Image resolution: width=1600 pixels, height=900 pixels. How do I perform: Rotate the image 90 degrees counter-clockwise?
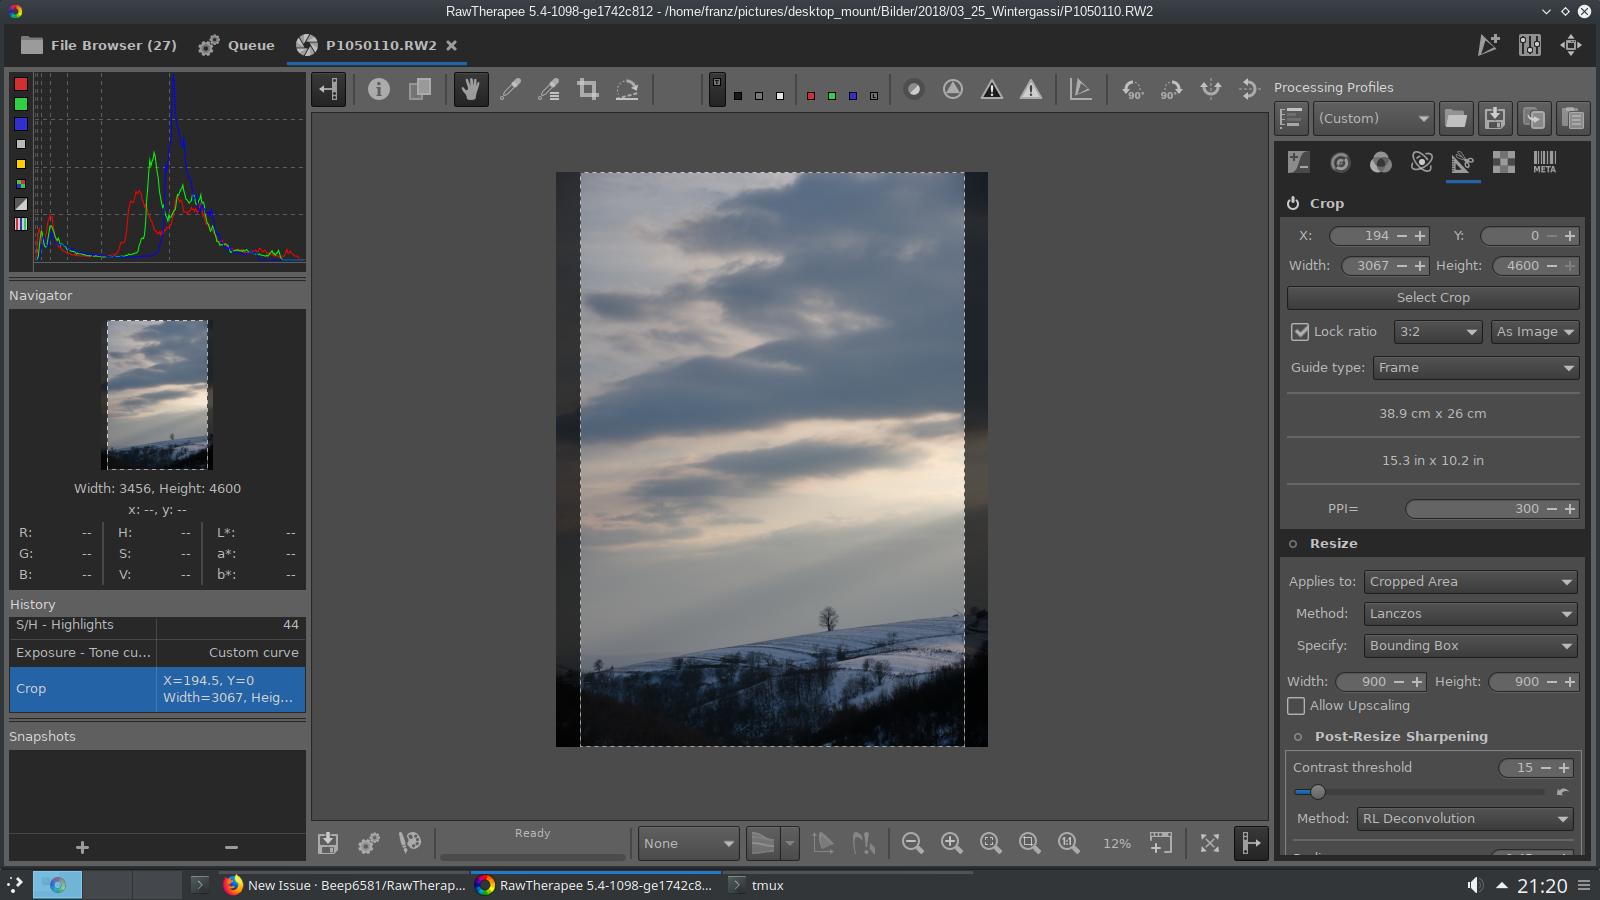coord(1133,89)
